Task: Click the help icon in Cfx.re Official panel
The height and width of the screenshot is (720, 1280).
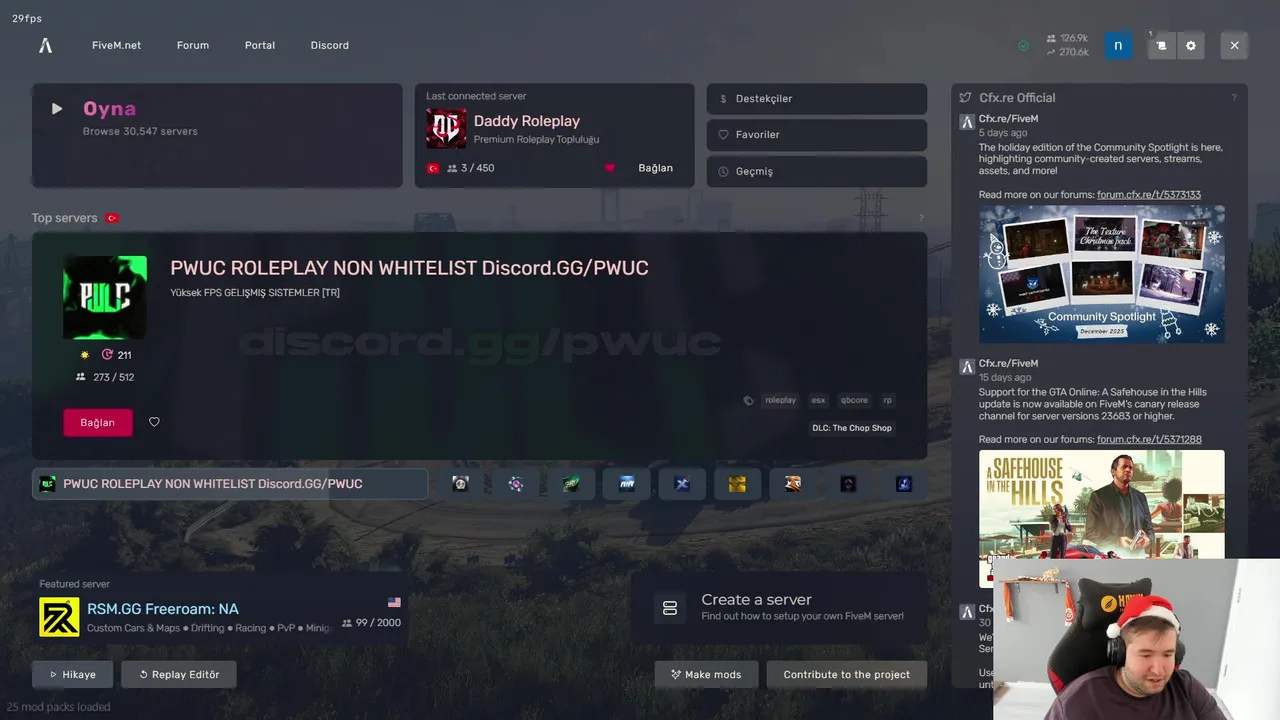Action: point(1234,98)
